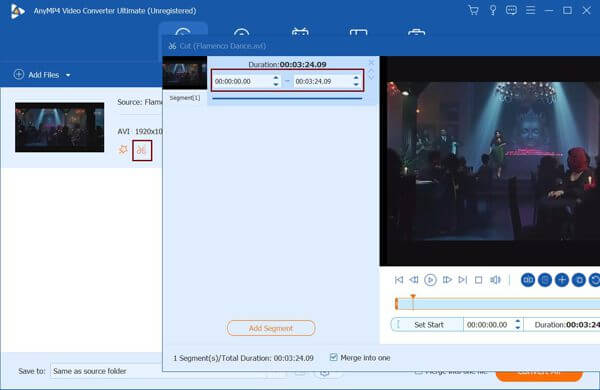Click the blue delete segment button
Screen dimensions: 600x390
point(579,280)
